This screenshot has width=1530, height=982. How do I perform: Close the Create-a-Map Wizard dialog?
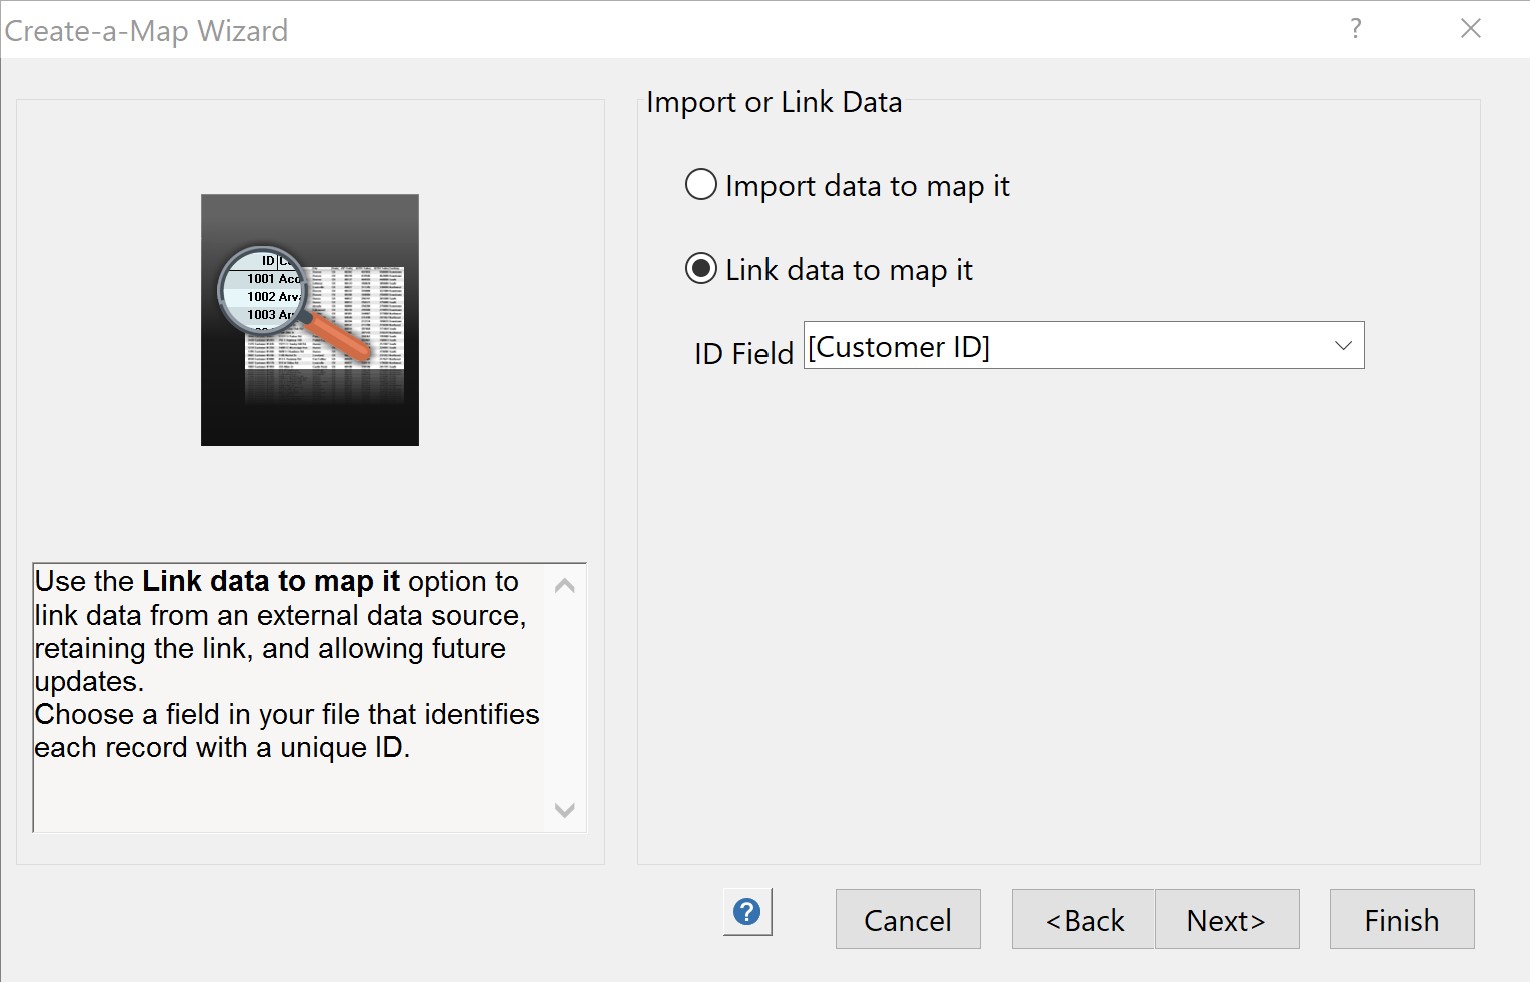[1470, 28]
